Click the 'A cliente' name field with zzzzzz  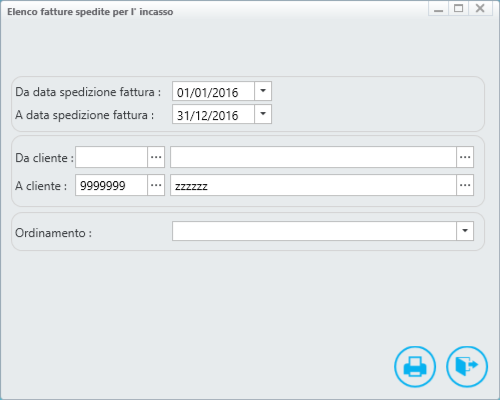point(313,185)
